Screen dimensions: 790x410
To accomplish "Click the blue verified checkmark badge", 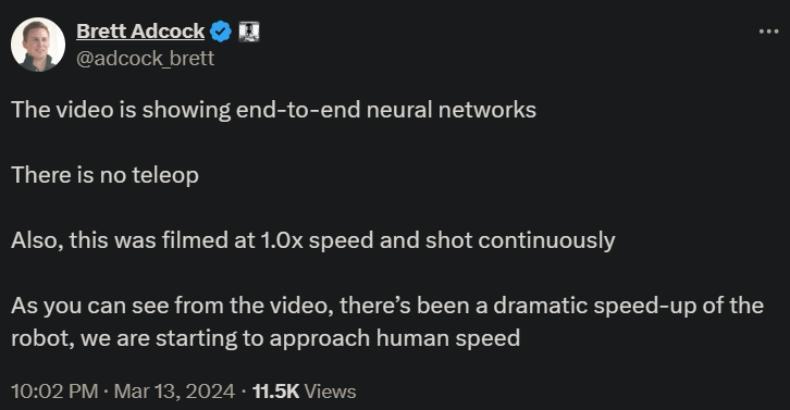I will pyautogui.click(x=221, y=32).
